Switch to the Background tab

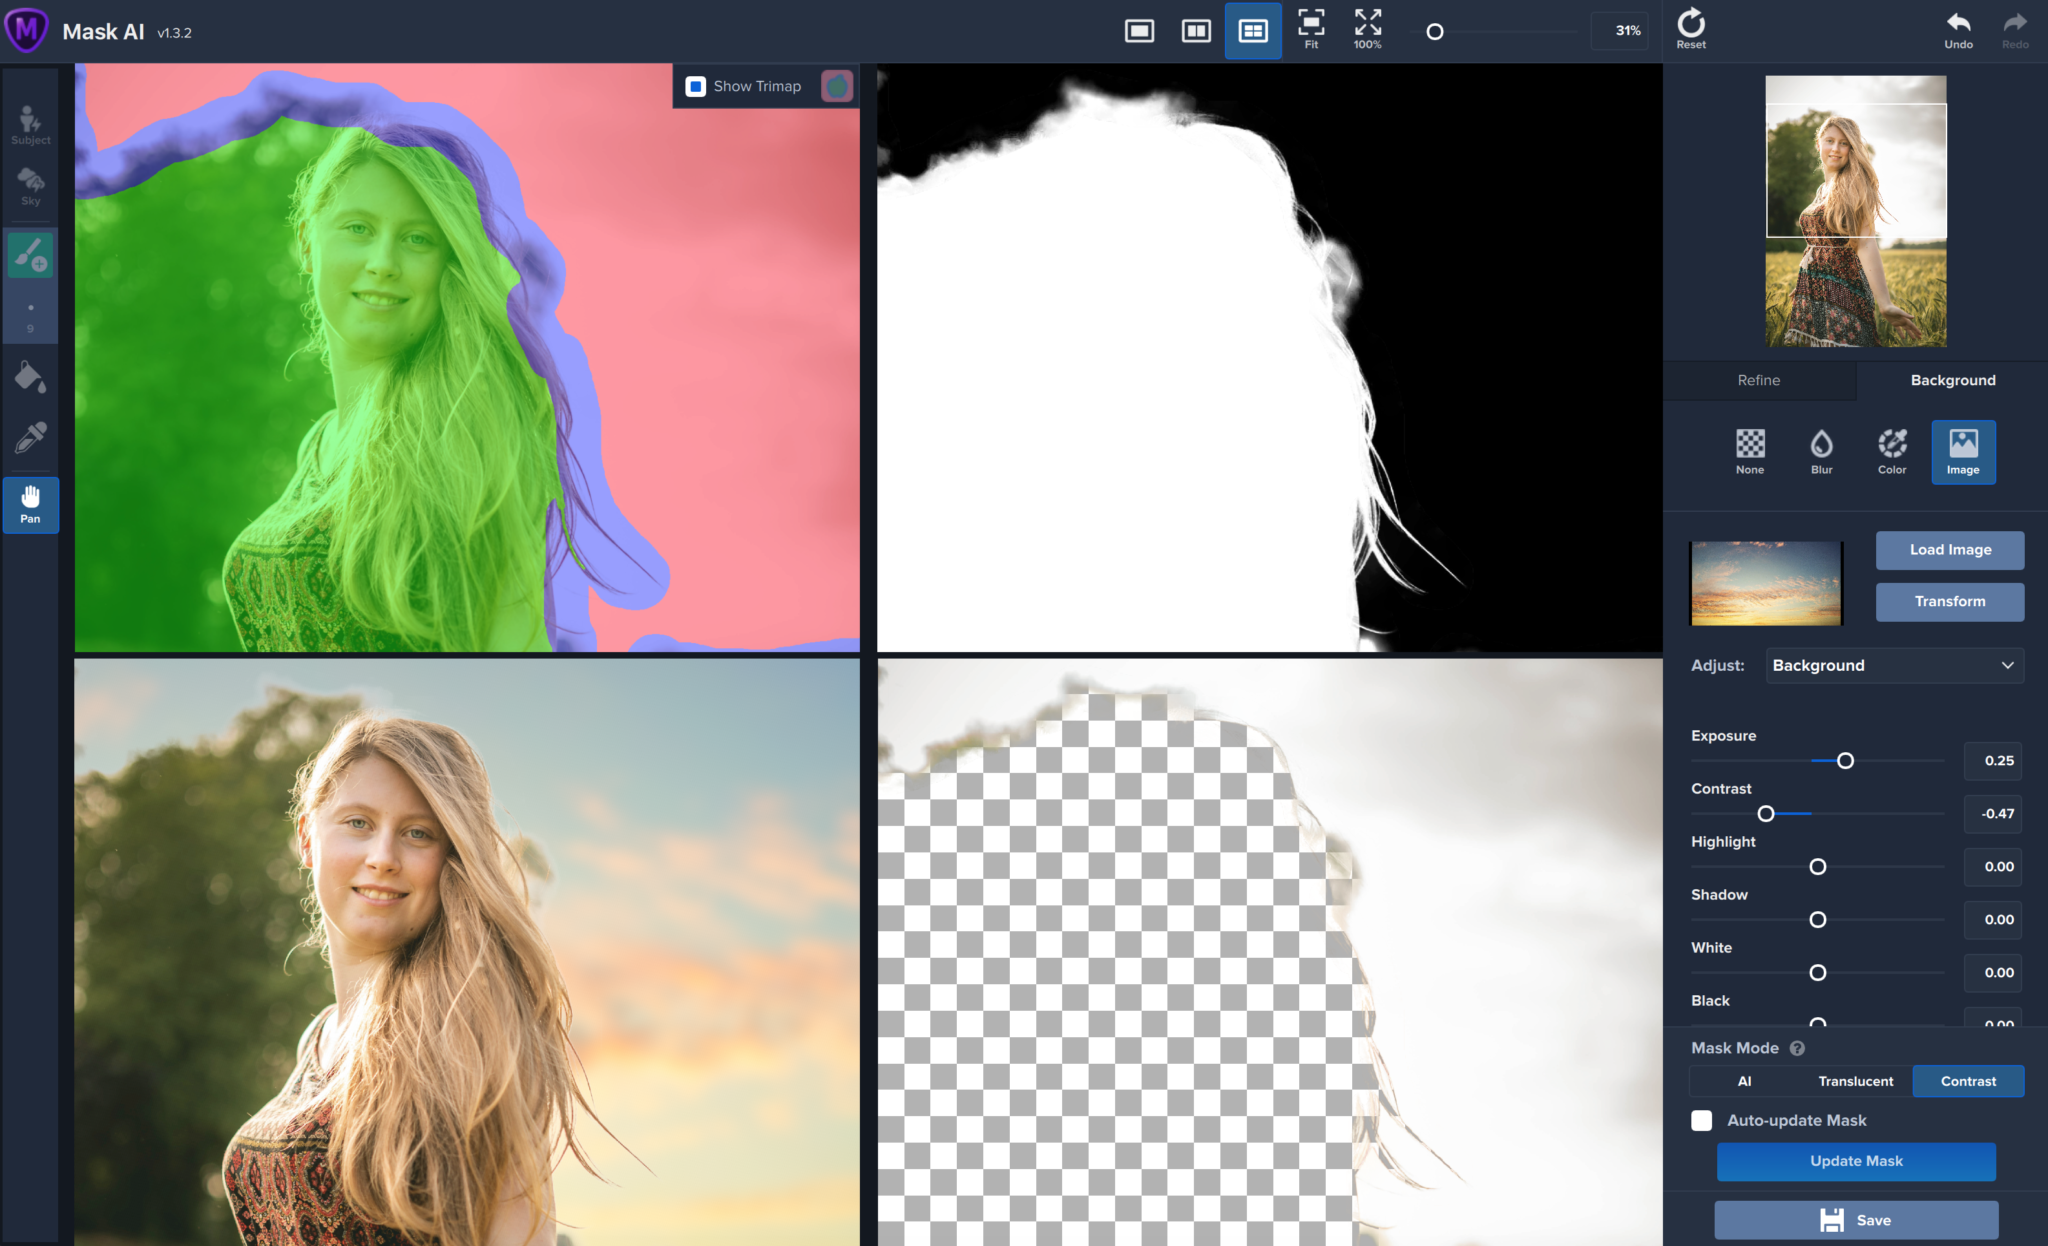[x=1952, y=380]
